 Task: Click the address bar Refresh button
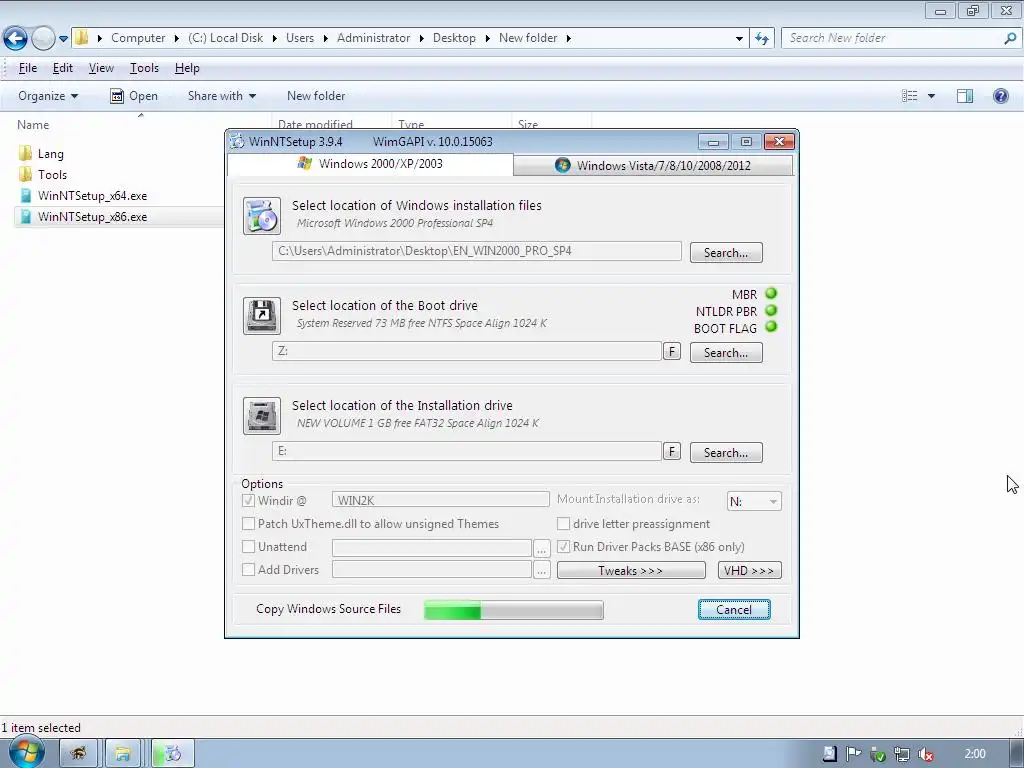(762, 38)
